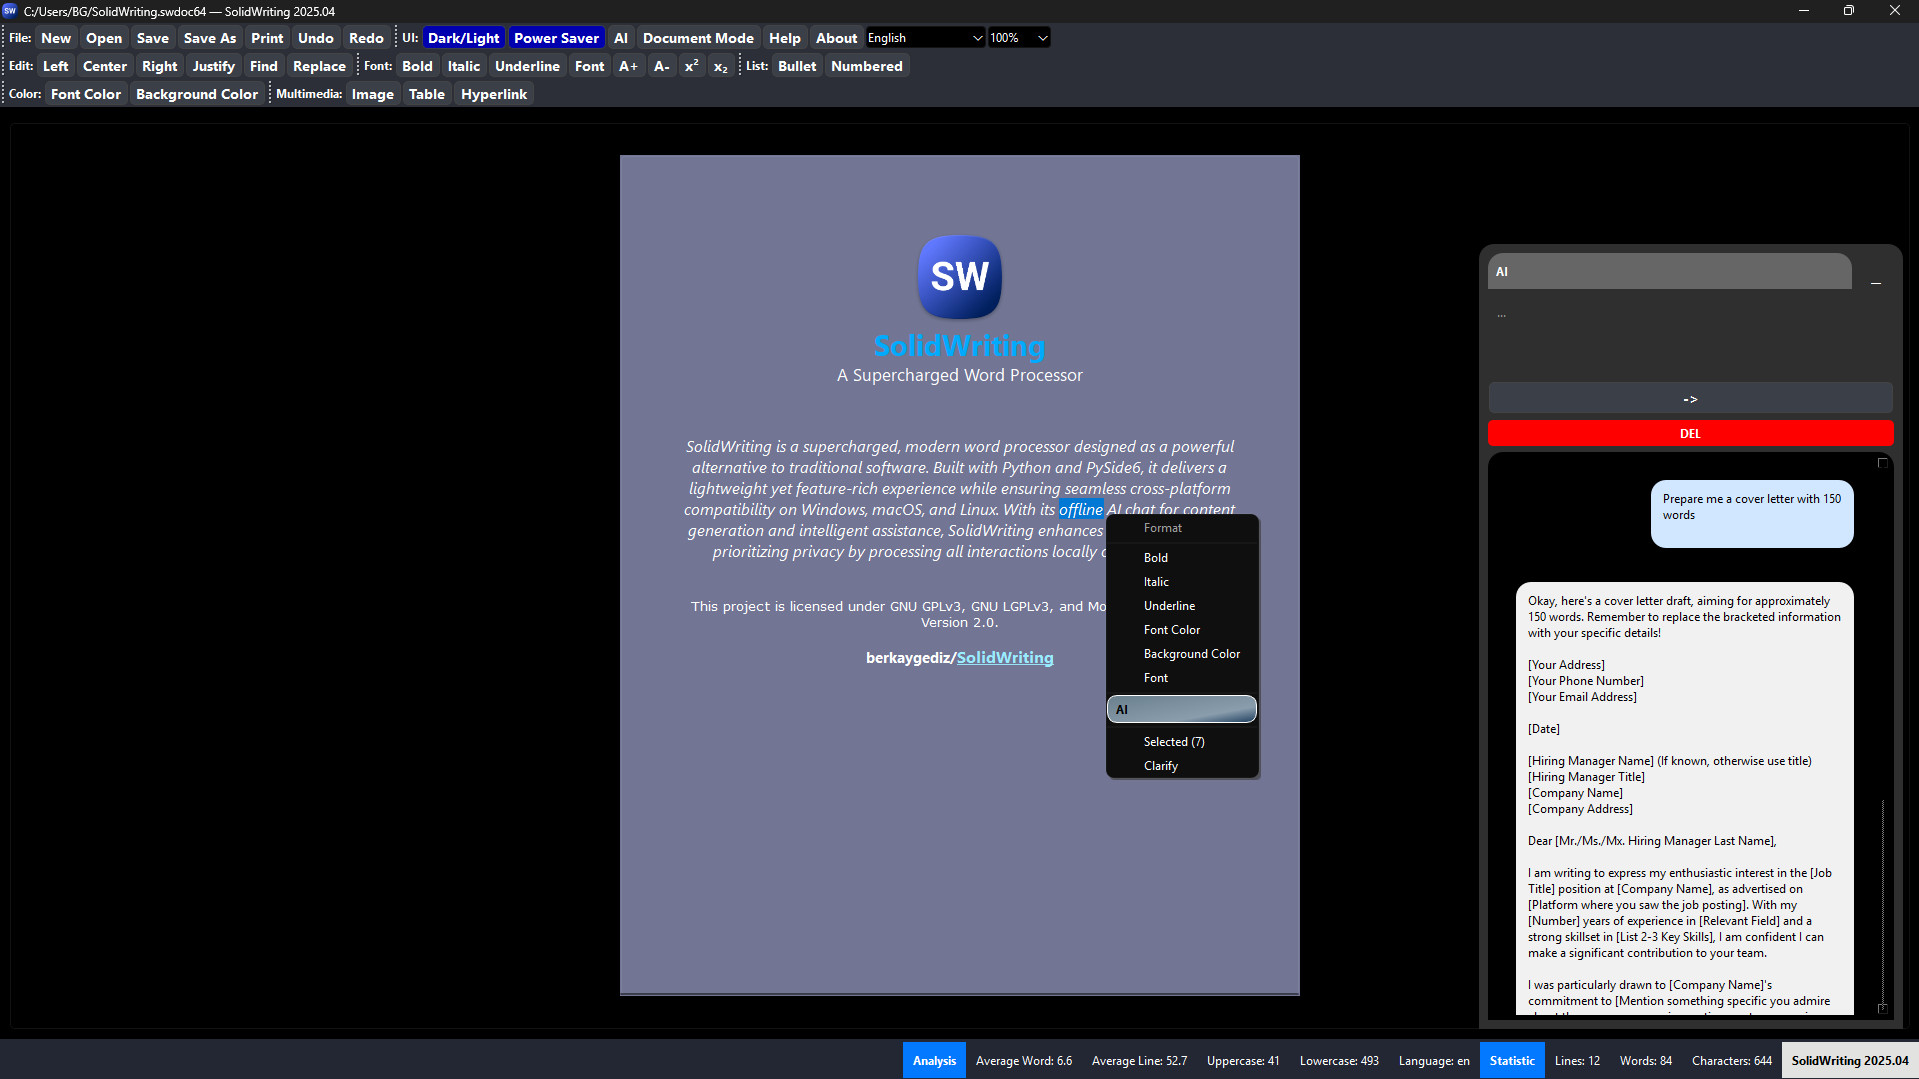The width and height of the screenshot is (1919, 1079).
Task: Click the SW logo in the document
Action: pos(960,277)
